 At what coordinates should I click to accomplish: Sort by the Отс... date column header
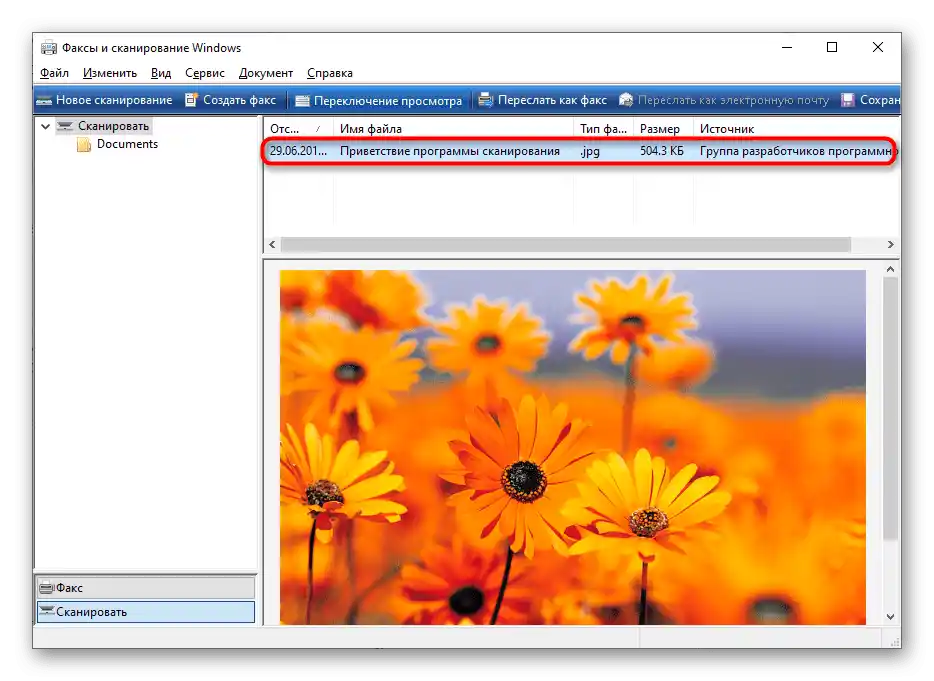click(298, 129)
